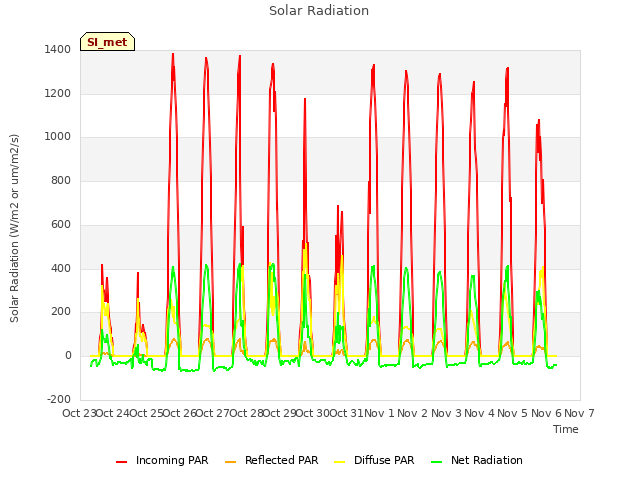Click the 200 y-axis tick label

(x=61, y=311)
